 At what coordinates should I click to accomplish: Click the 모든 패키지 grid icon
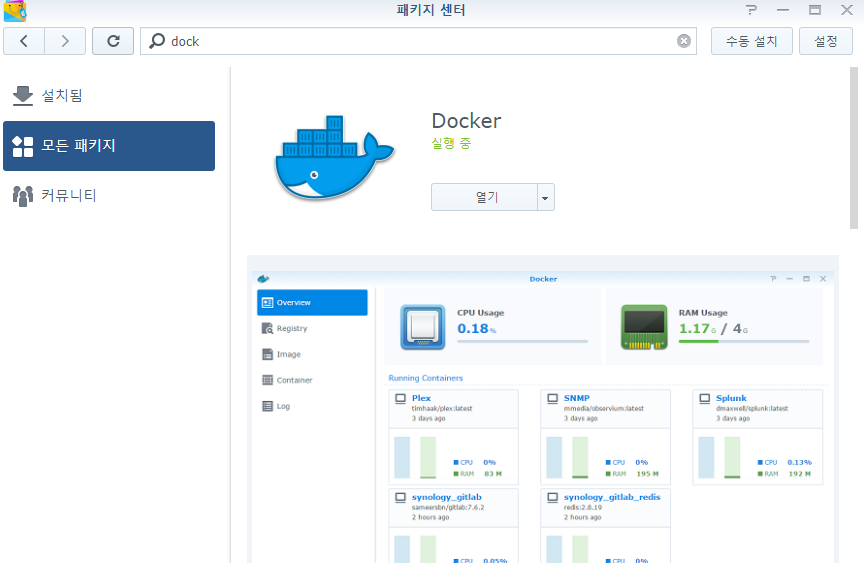point(23,146)
